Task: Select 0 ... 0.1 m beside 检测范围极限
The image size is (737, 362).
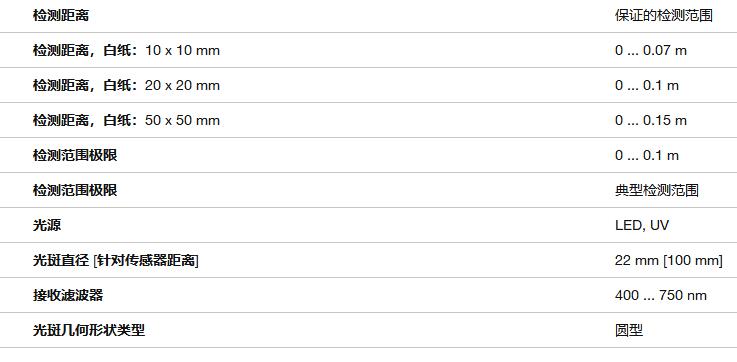Action: (647, 155)
